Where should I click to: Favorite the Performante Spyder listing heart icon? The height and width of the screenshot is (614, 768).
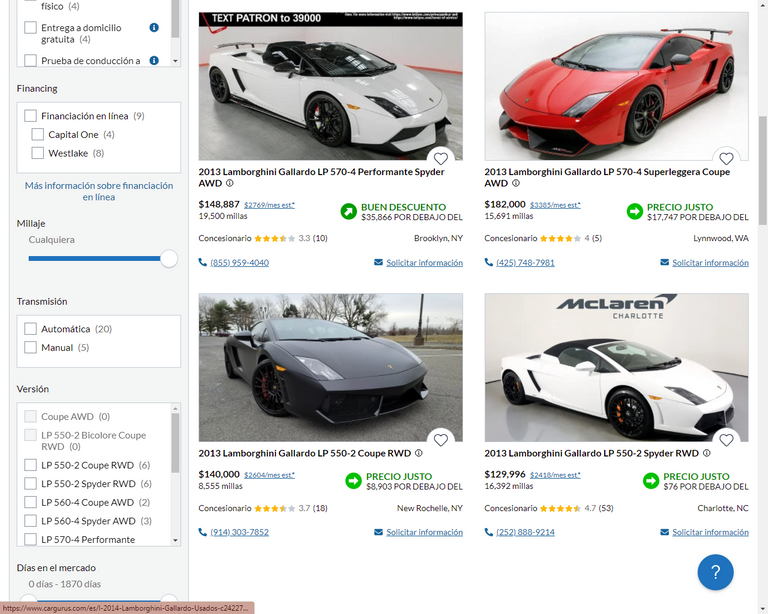441,159
